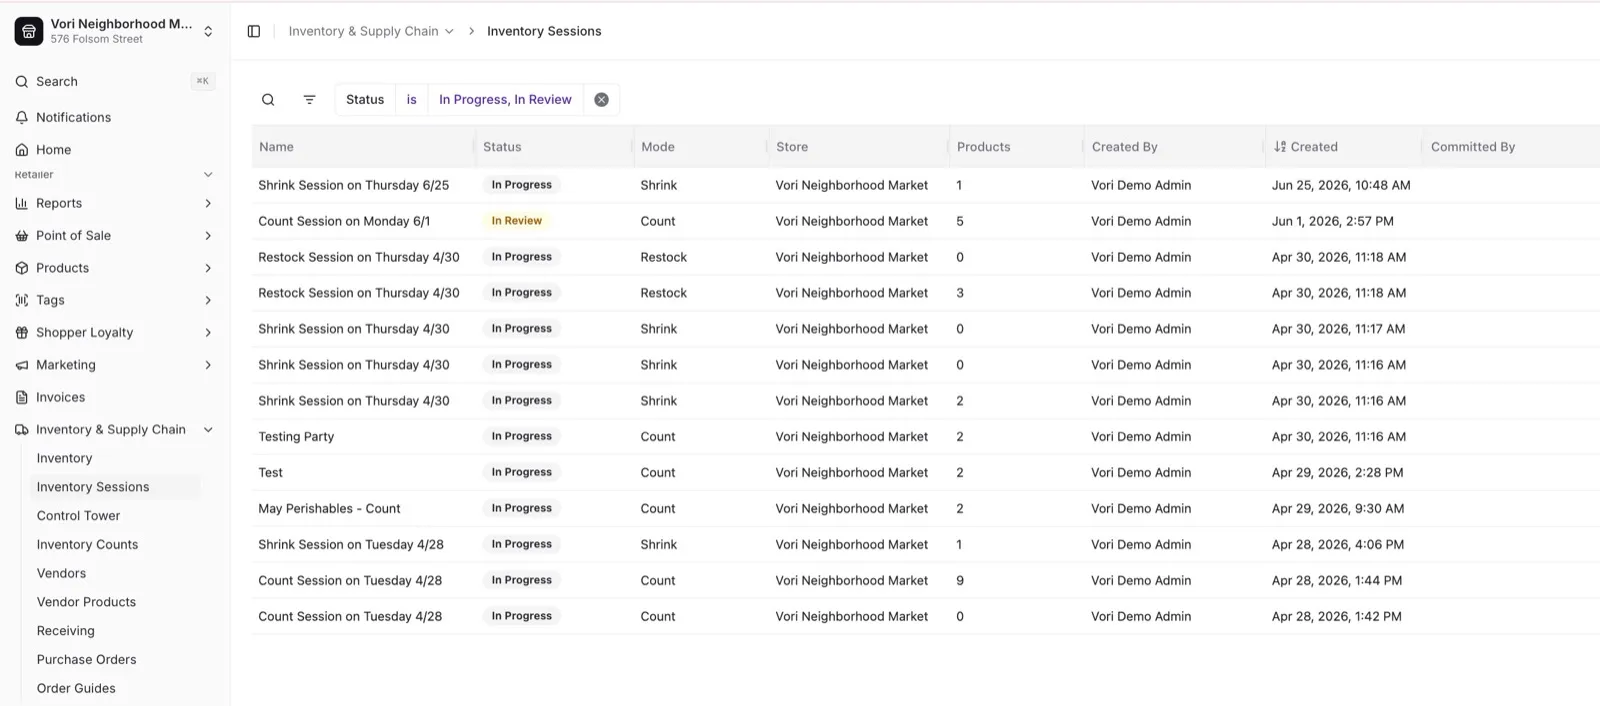Viewport: 1600px width, 706px height.
Task: Expand the Marketing submenu chevron
Action: 208,365
